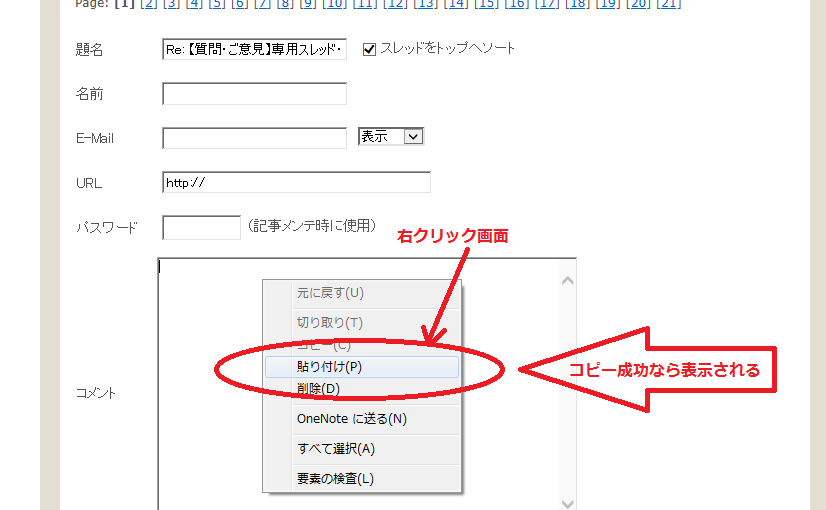The image size is (826, 510).
Task: Focus the パスワード password field
Action: tap(201, 227)
